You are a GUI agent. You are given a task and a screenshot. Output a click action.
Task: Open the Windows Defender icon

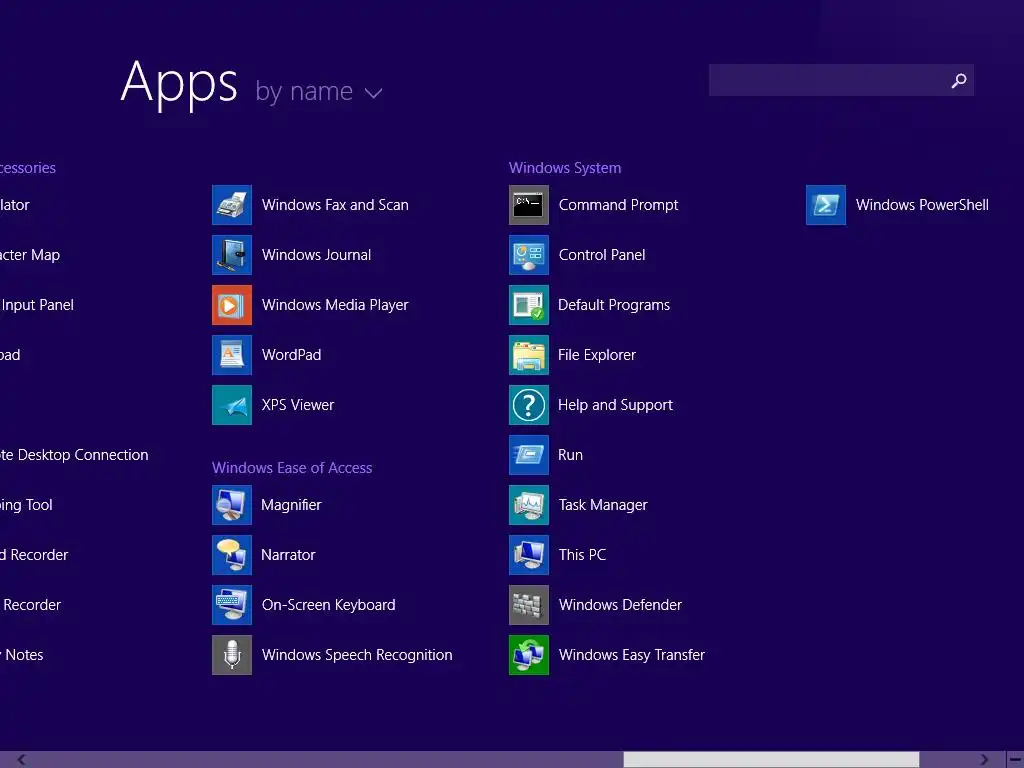pos(529,605)
